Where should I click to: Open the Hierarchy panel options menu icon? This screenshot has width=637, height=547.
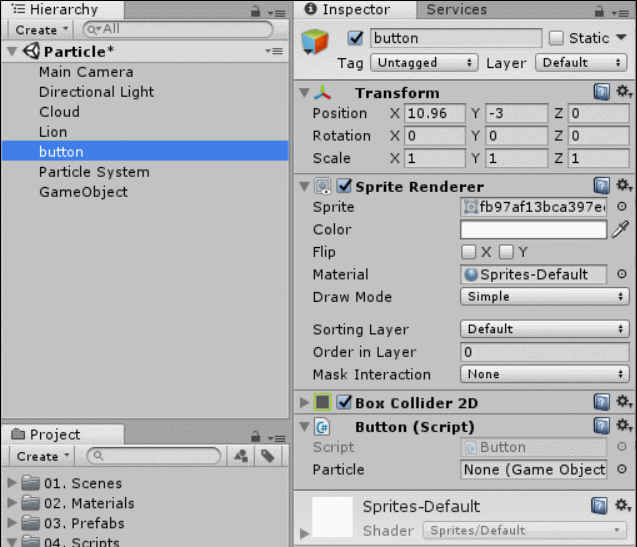[277, 13]
